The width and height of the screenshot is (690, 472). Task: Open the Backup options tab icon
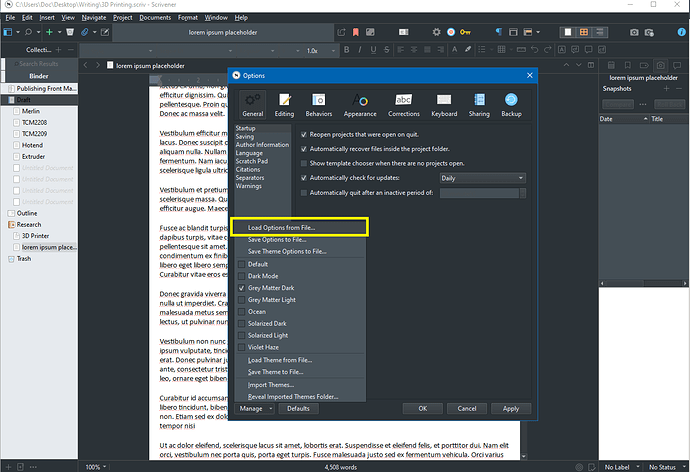(511, 99)
